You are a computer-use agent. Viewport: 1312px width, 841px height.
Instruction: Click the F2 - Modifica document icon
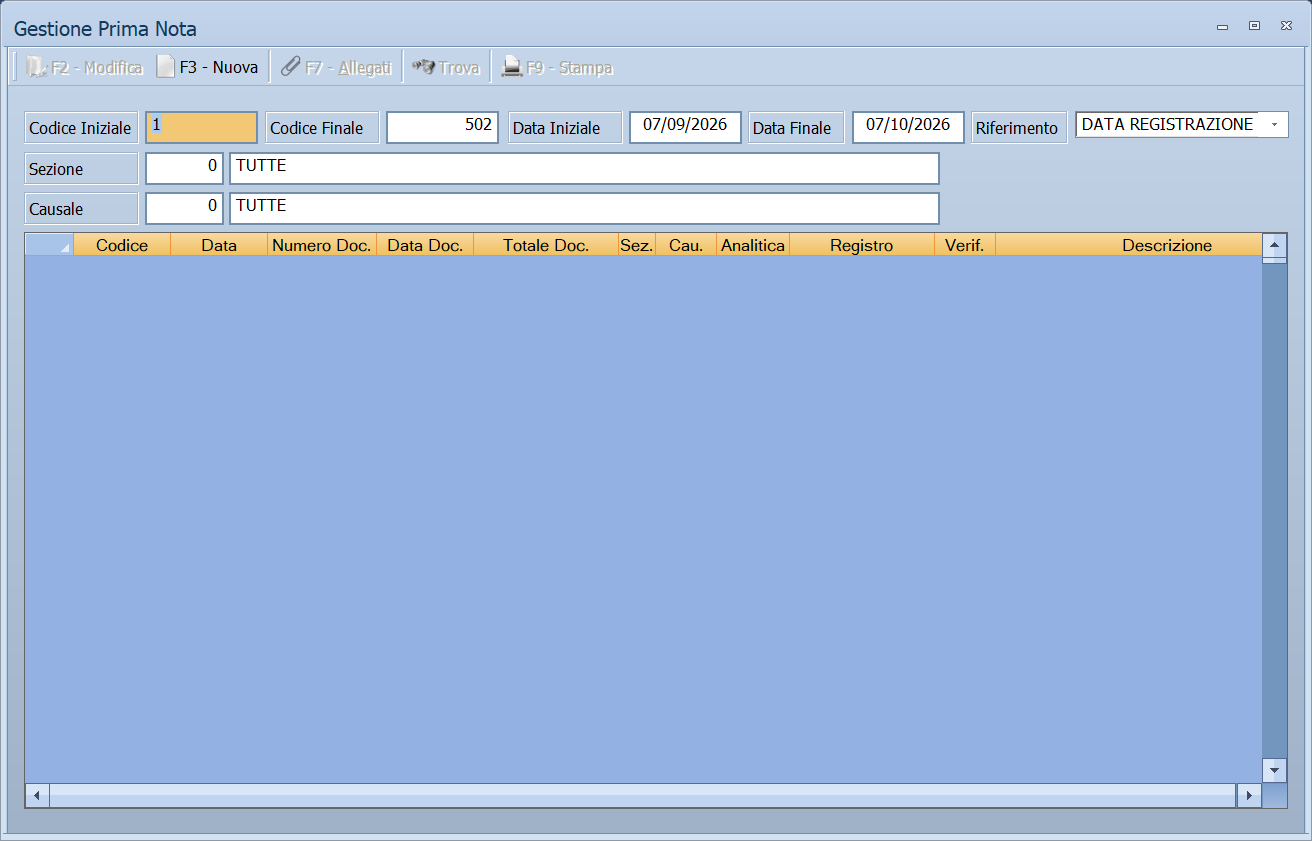[x=37, y=67]
